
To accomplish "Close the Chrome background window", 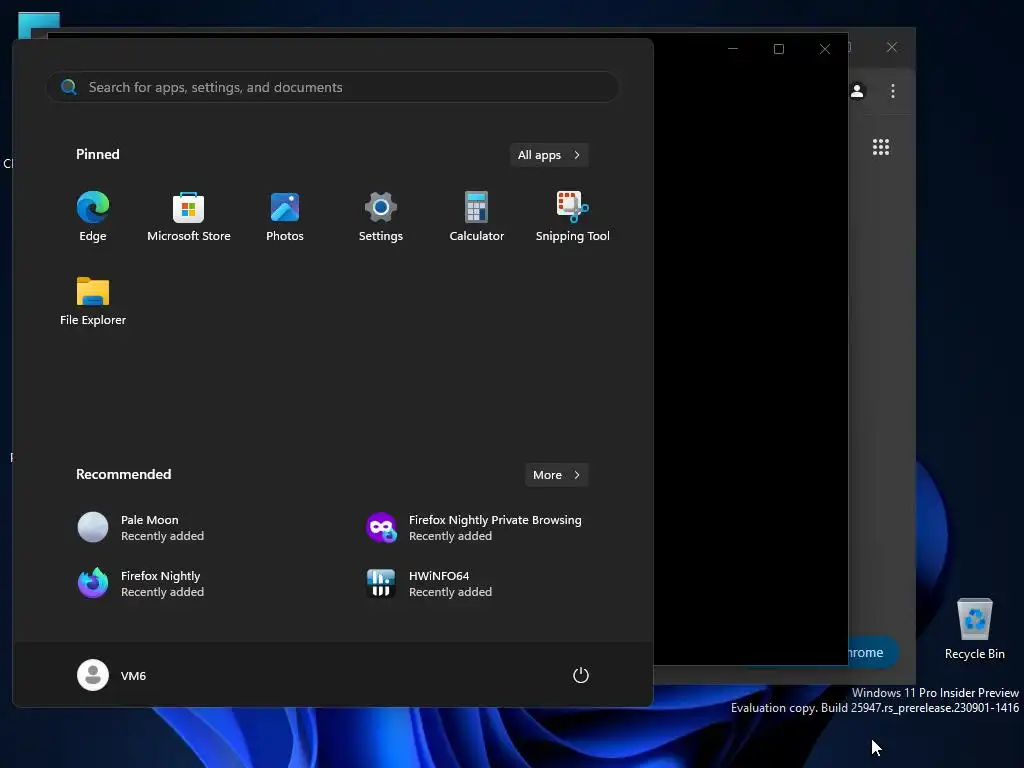I will pos(891,47).
